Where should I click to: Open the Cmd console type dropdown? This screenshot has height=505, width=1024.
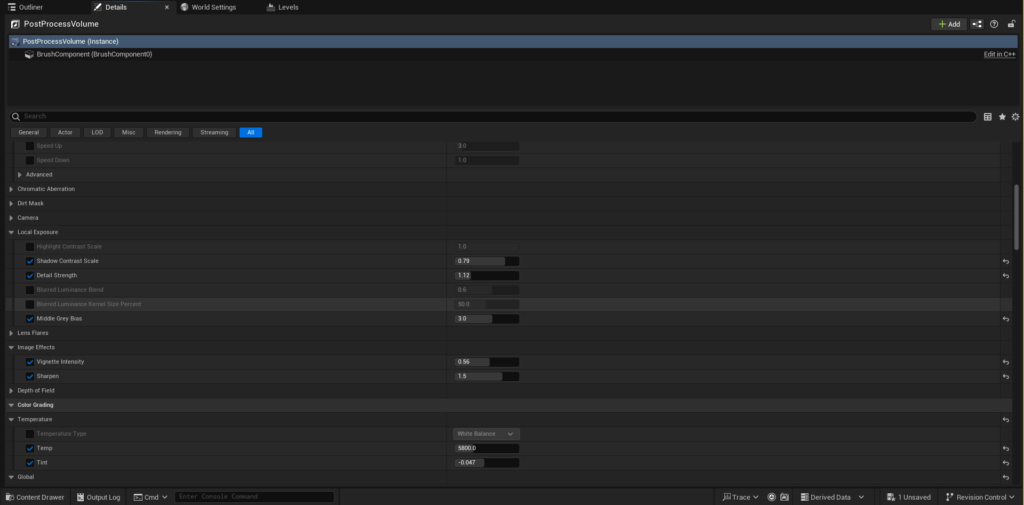[x=151, y=497]
